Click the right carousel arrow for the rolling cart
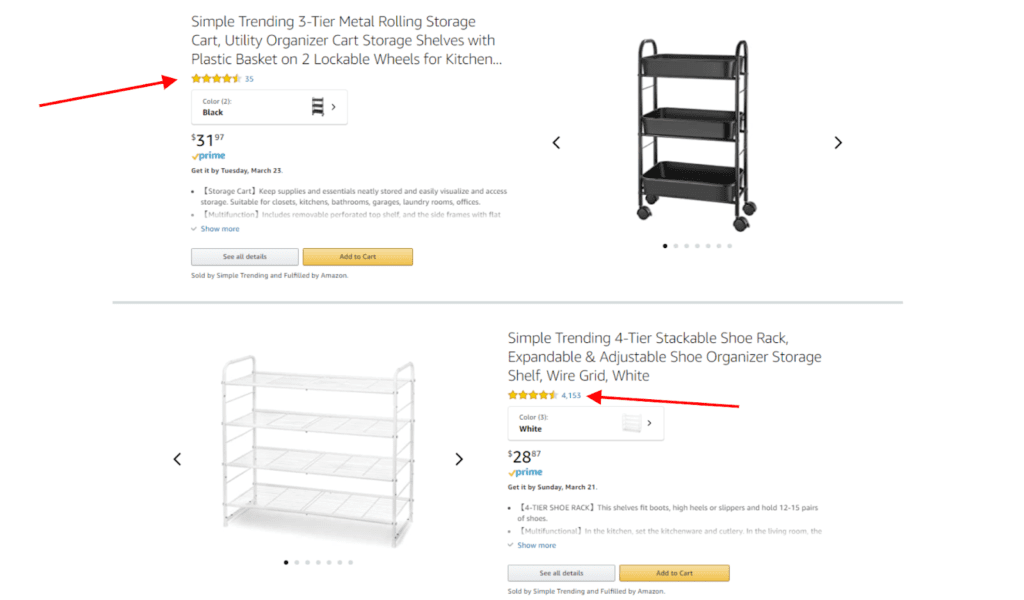 coord(838,142)
